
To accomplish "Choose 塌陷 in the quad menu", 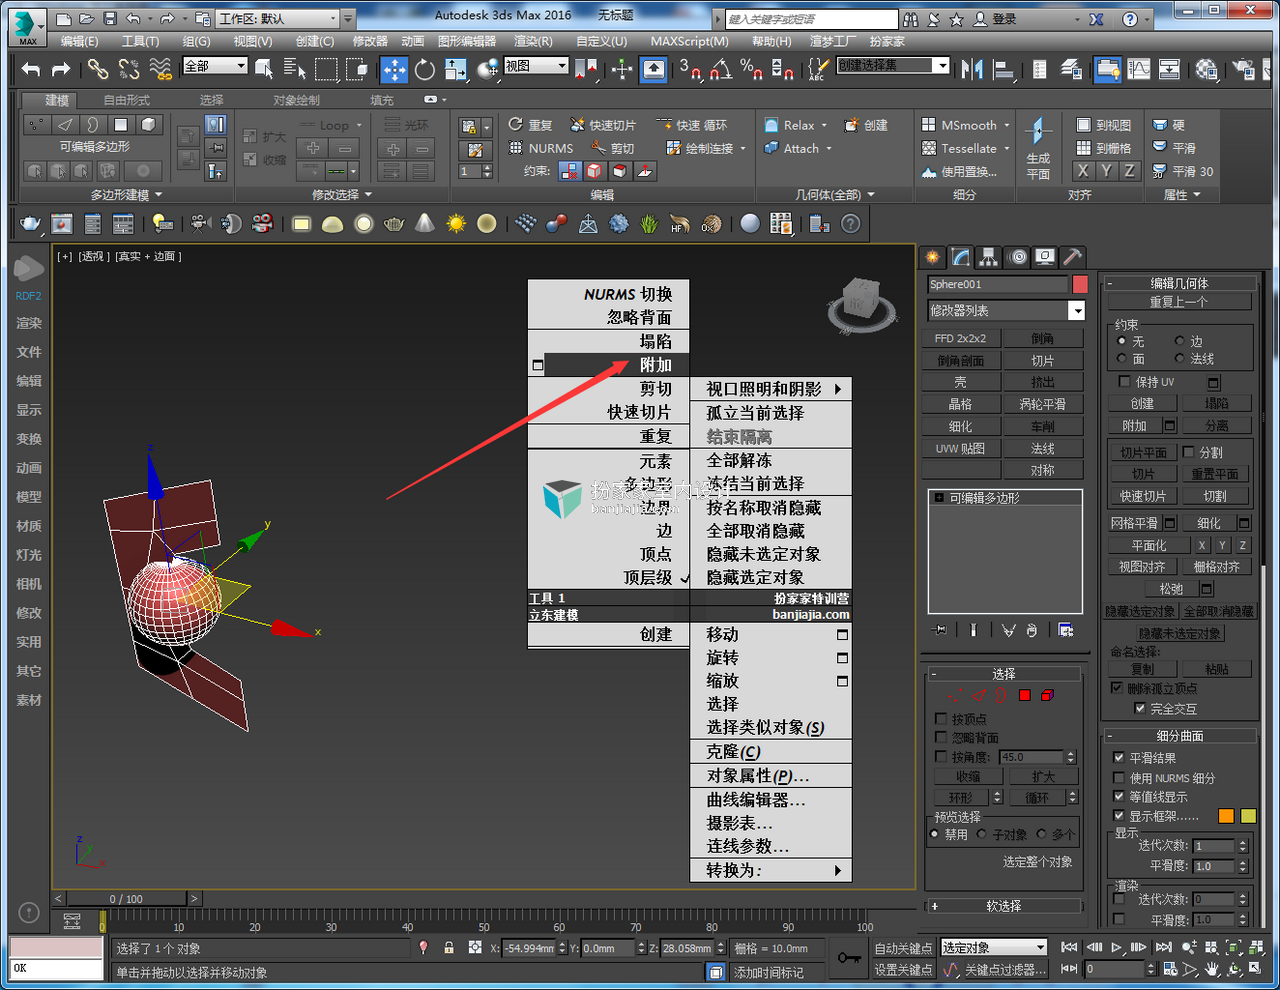I will point(608,342).
